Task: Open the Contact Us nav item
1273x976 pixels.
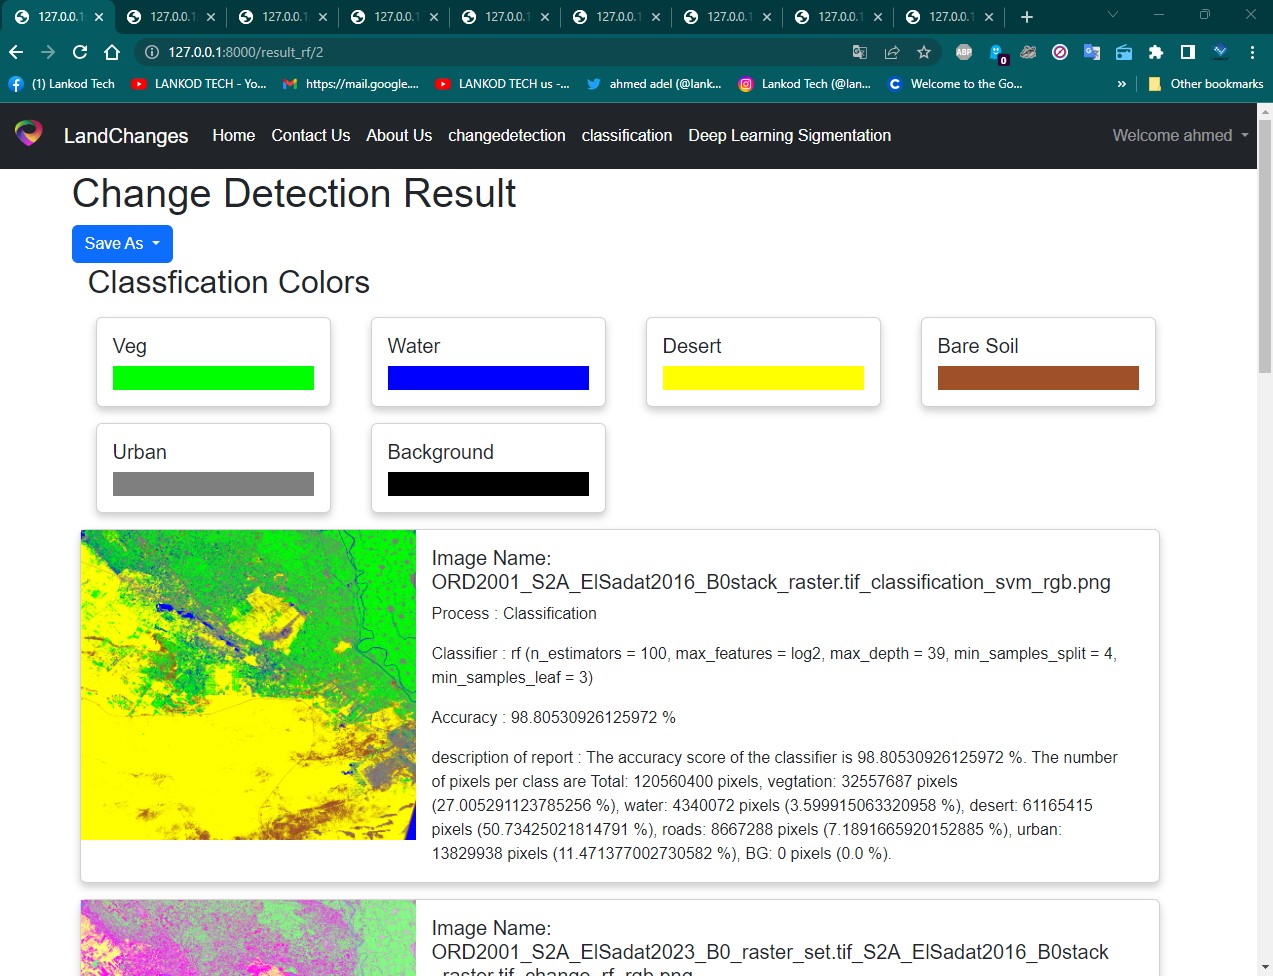Action: 311,135
